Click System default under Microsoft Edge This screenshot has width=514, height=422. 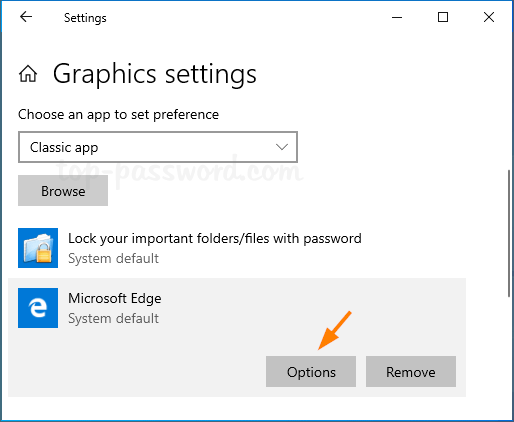(x=113, y=318)
